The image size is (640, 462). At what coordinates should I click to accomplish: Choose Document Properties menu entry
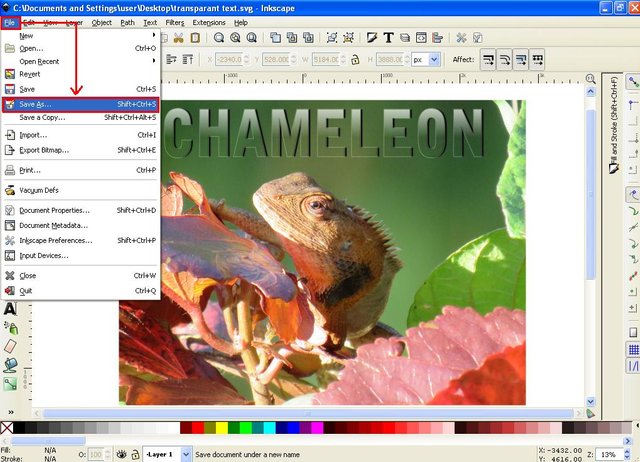(x=80, y=210)
